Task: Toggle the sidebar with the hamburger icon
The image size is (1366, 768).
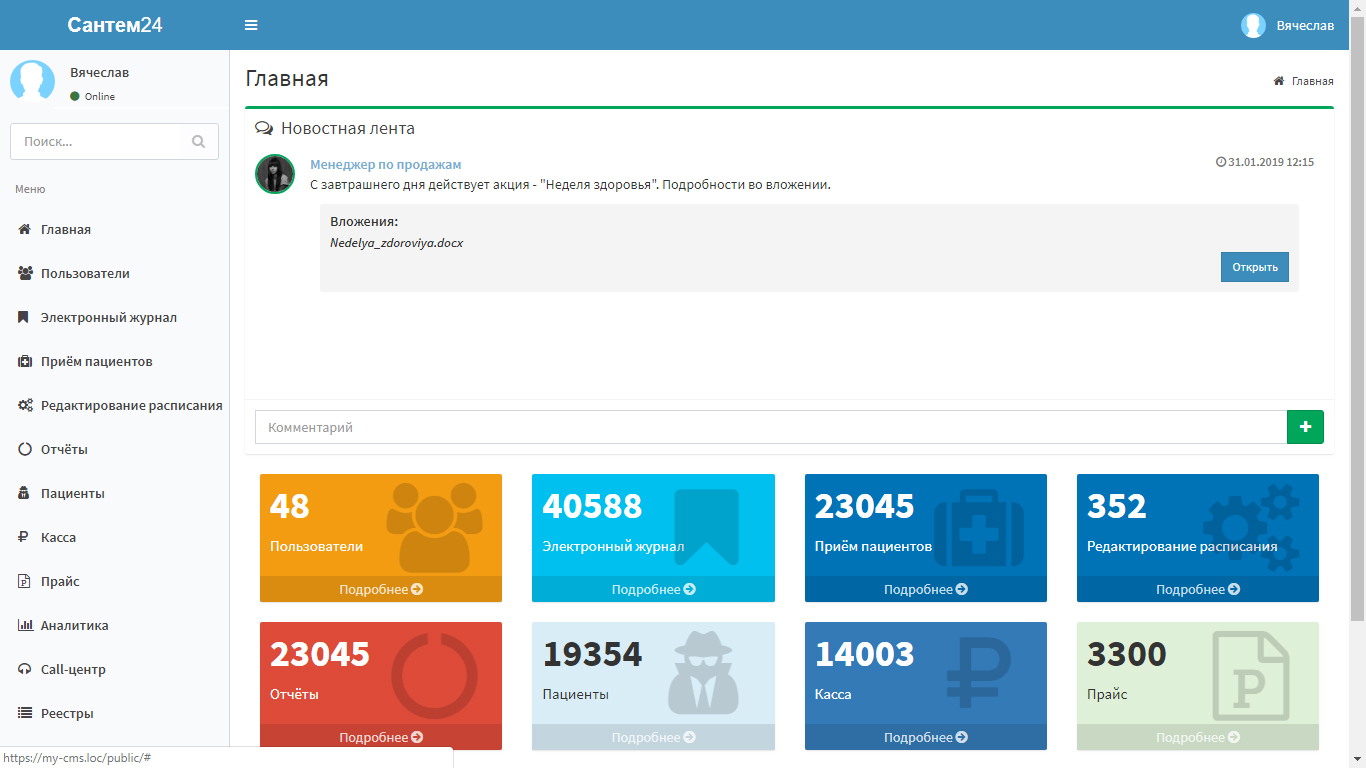Action: click(x=251, y=25)
